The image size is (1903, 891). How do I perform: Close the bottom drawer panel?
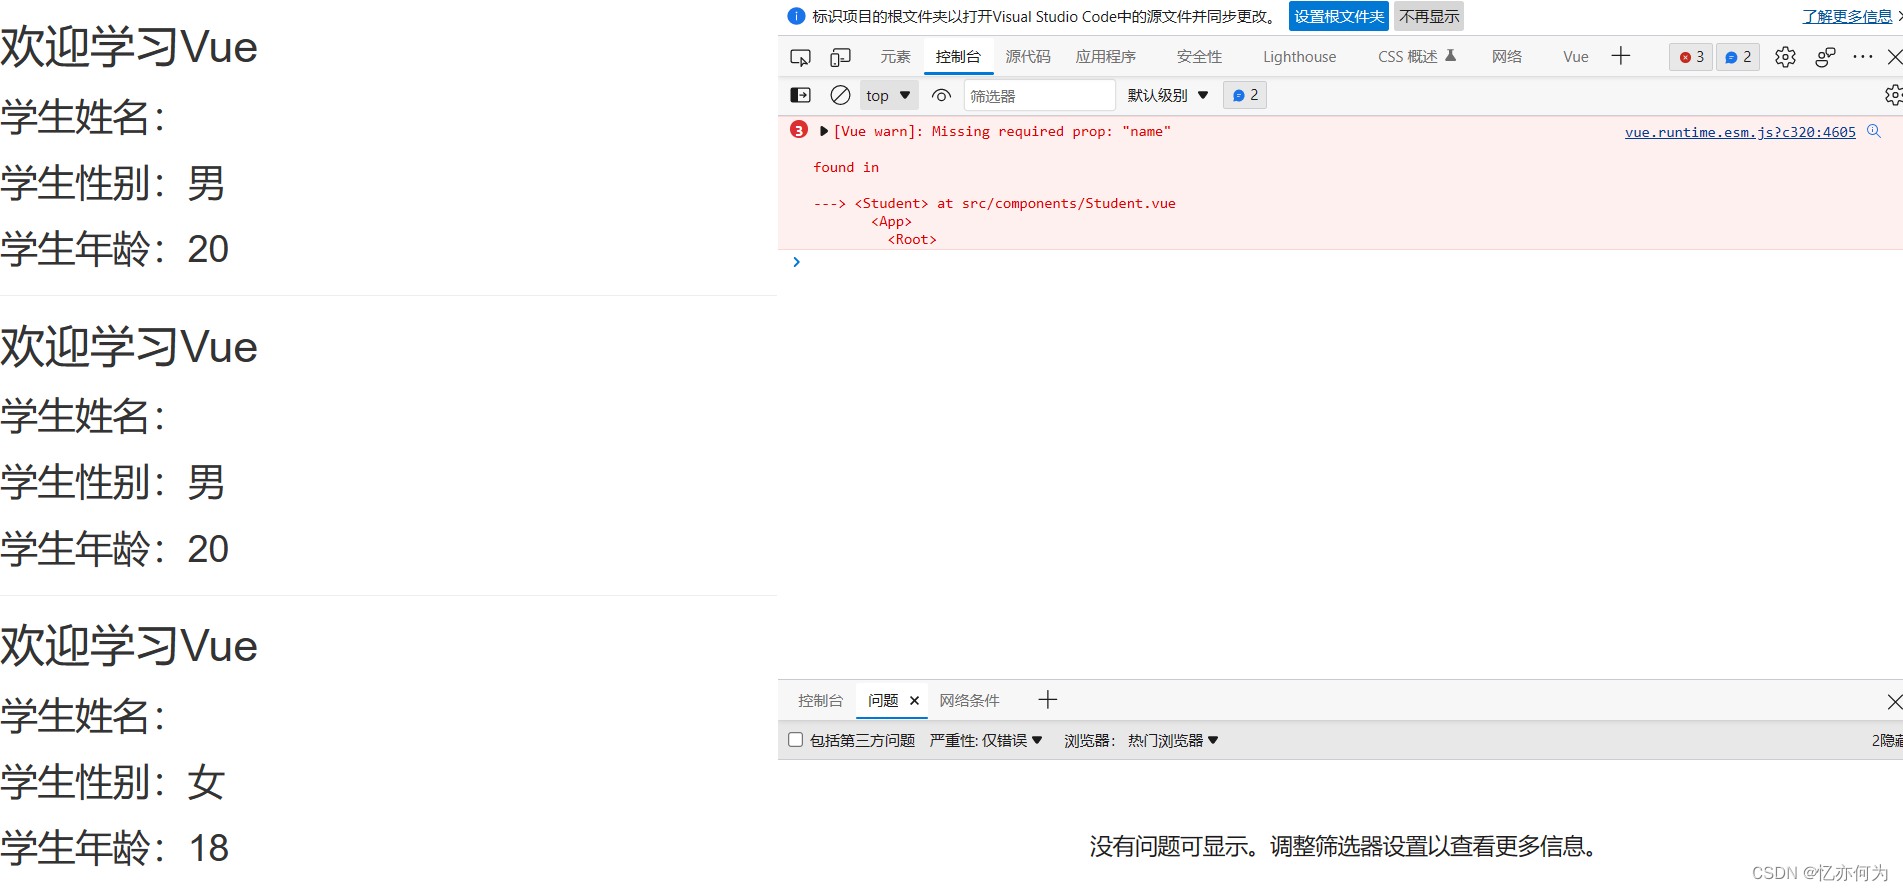point(1893,701)
